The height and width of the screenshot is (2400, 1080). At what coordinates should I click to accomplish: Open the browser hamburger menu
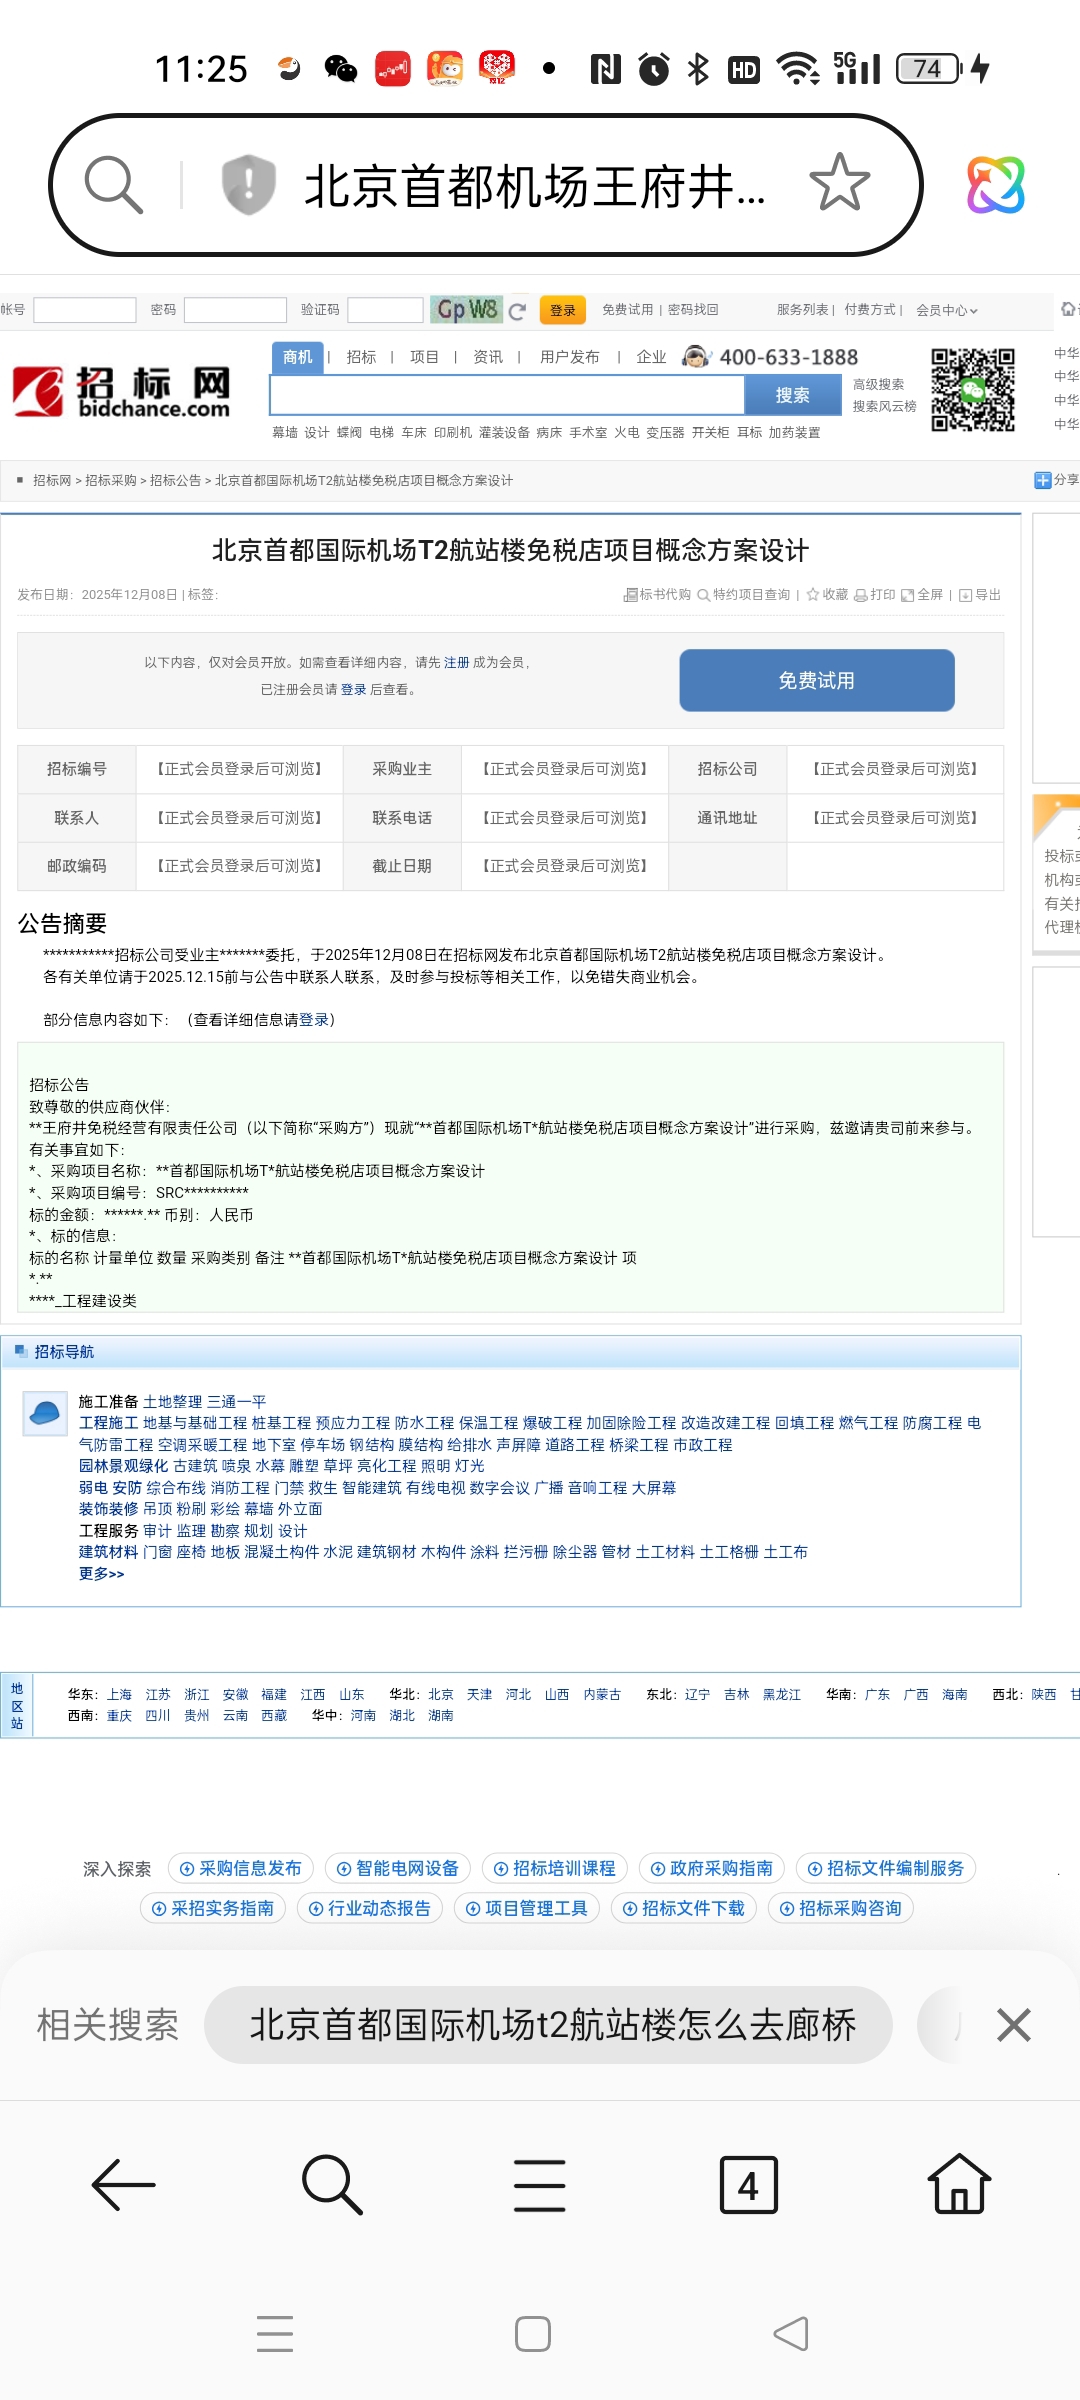pyautogui.click(x=540, y=2185)
